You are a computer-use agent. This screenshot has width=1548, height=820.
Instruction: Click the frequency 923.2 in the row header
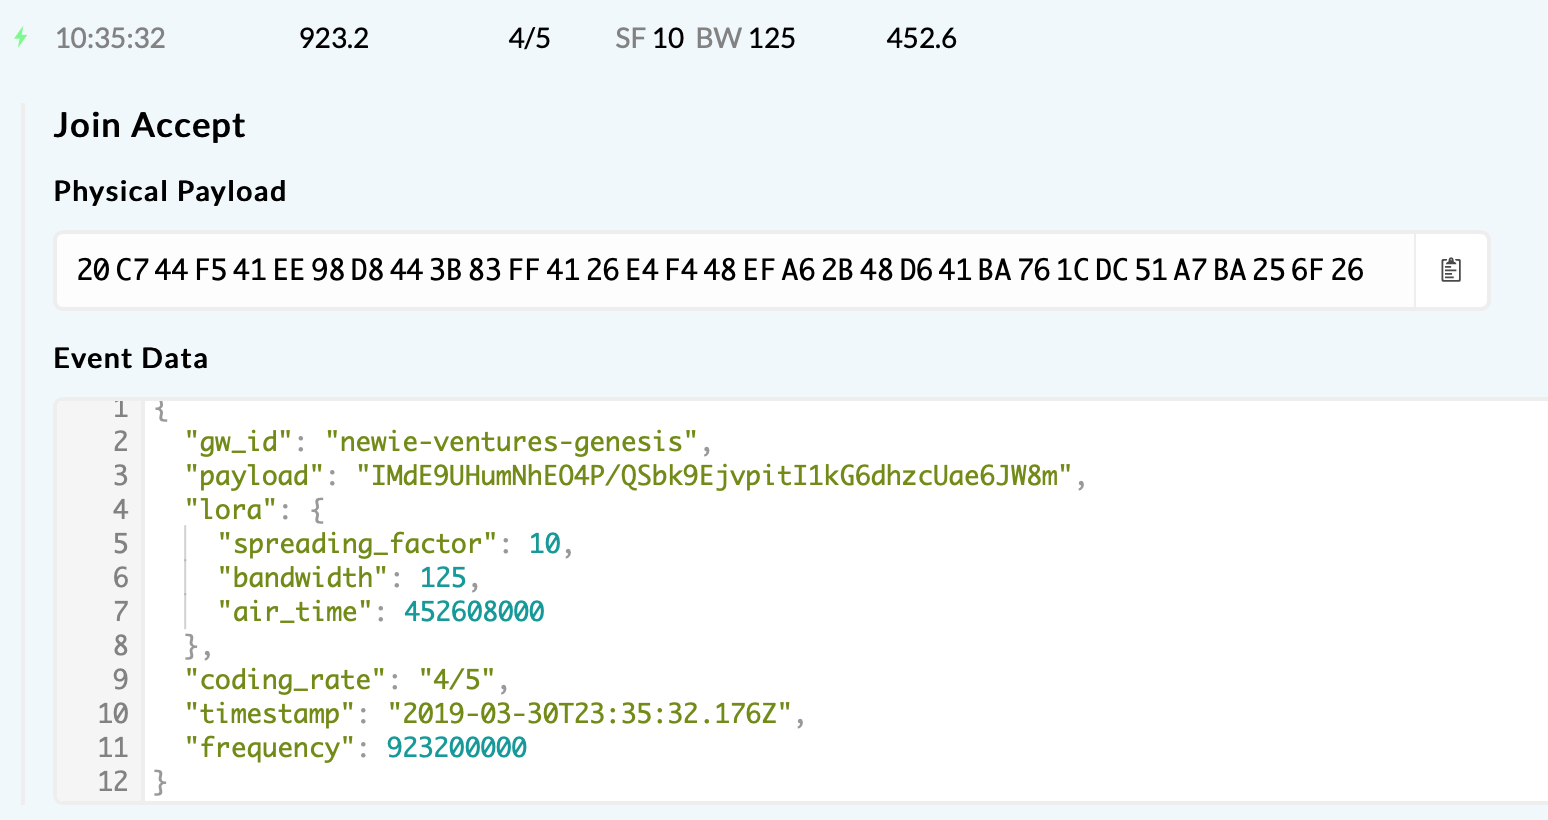[334, 38]
